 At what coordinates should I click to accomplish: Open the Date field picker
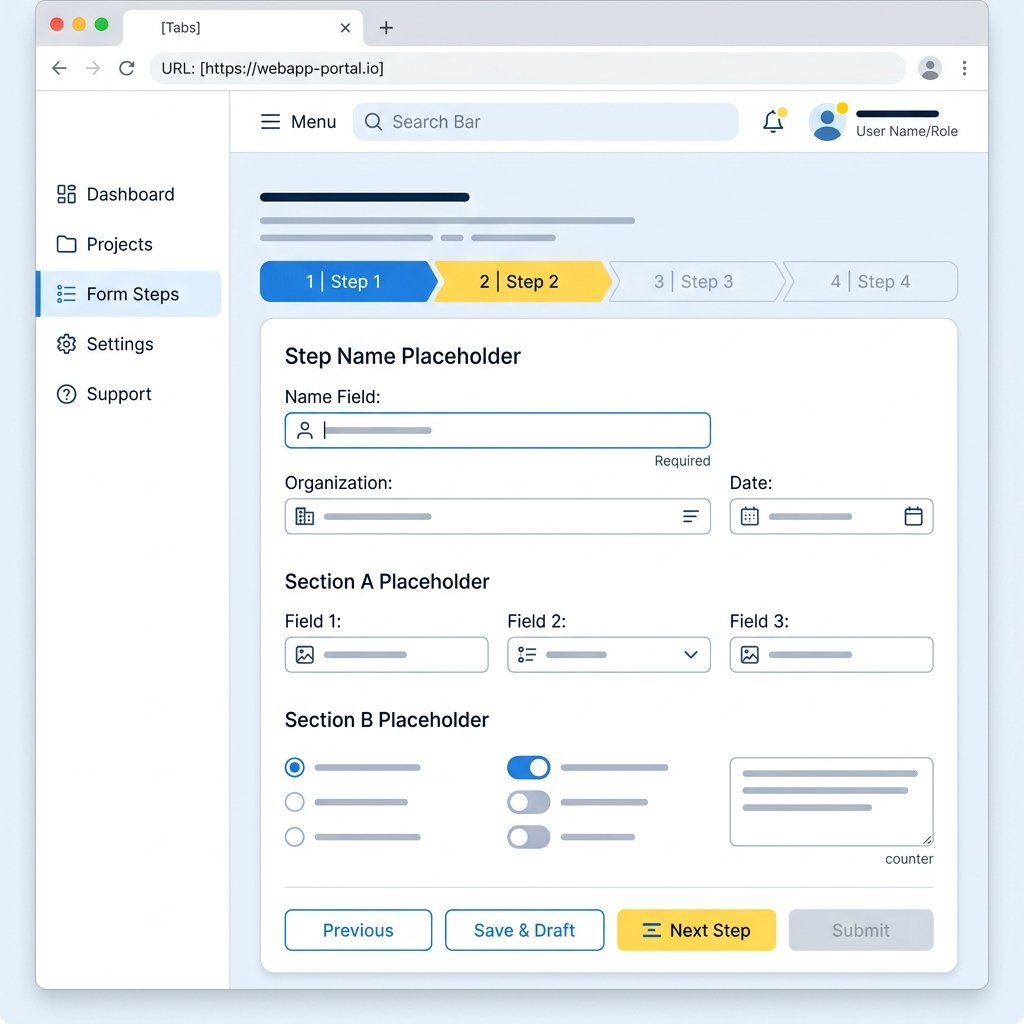click(x=831, y=517)
